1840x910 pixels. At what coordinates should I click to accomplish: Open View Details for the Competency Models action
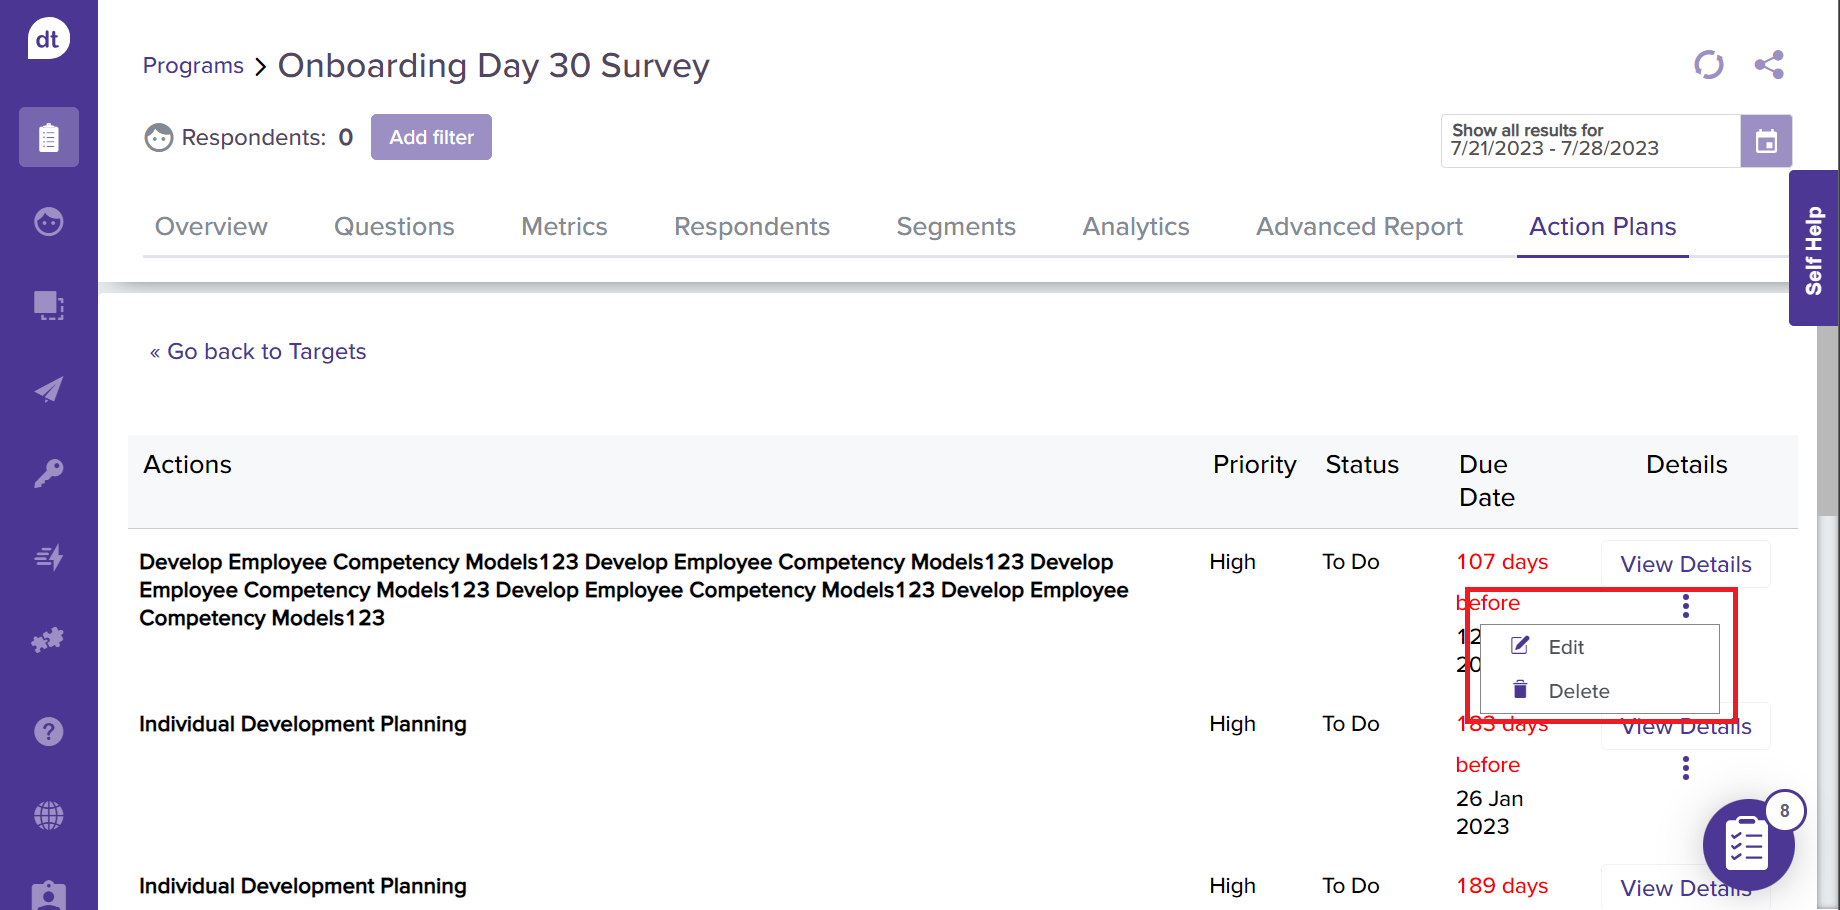(x=1685, y=564)
